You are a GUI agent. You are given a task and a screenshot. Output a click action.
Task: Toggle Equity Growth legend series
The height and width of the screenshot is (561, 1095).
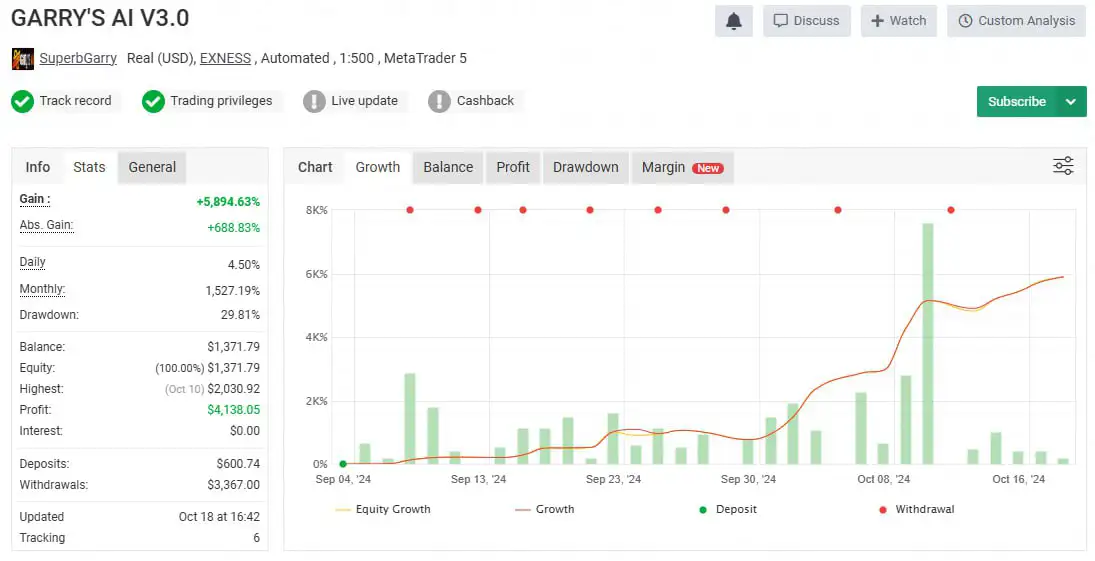tap(383, 509)
